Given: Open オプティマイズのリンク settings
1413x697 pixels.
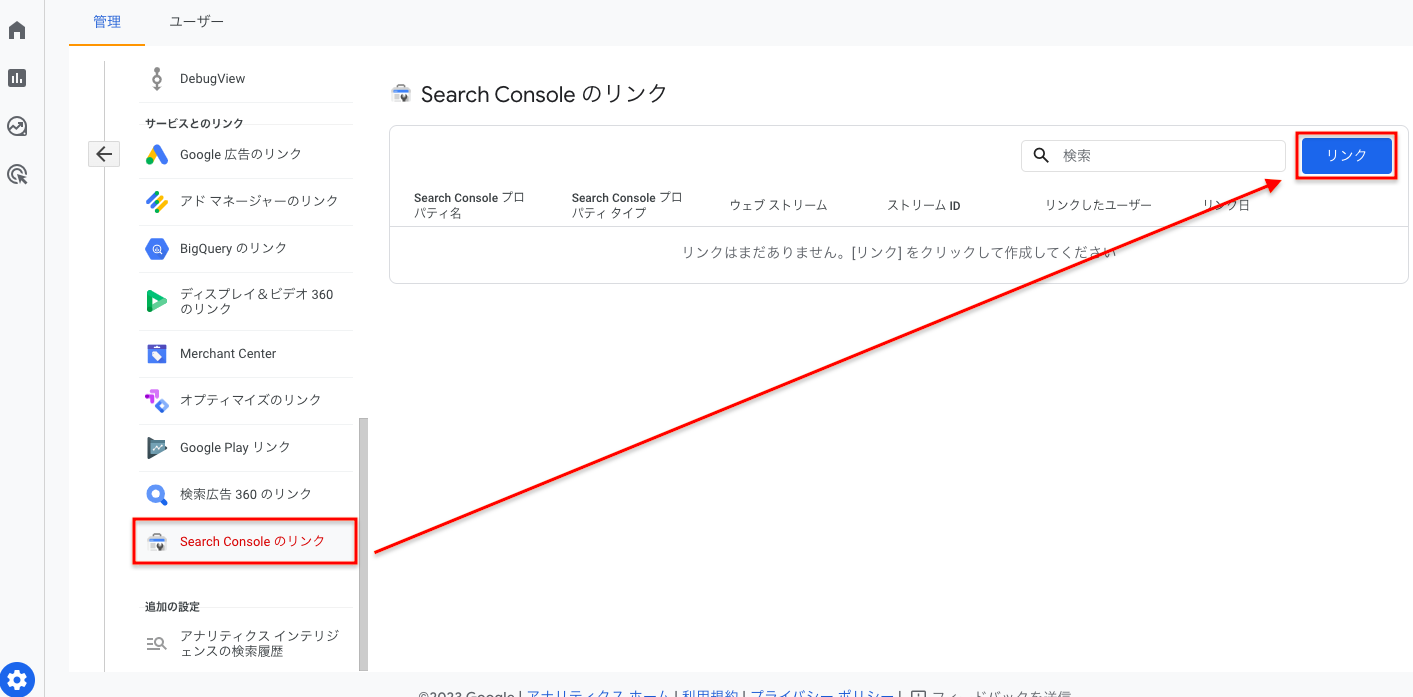Looking at the screenshot, I should pyautogui.click(x=245, y=400).
